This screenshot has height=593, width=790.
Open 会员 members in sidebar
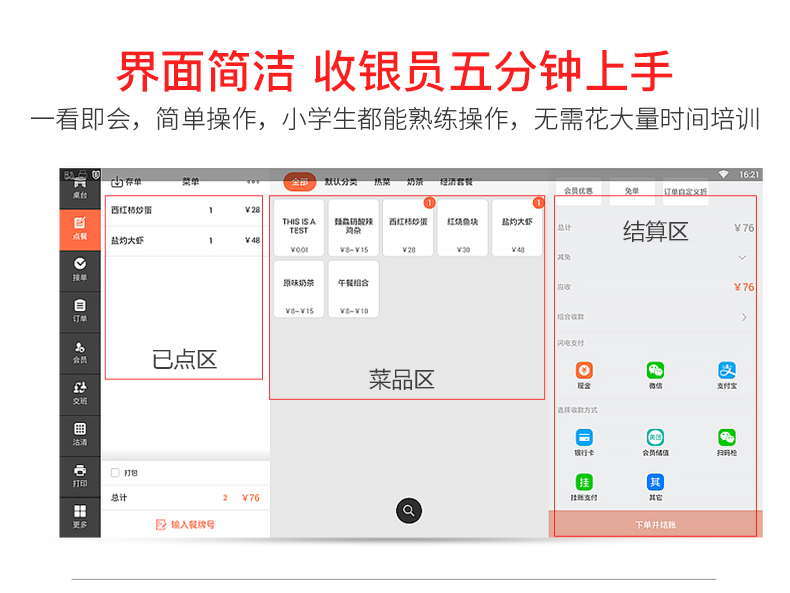[x=80, y=352]
